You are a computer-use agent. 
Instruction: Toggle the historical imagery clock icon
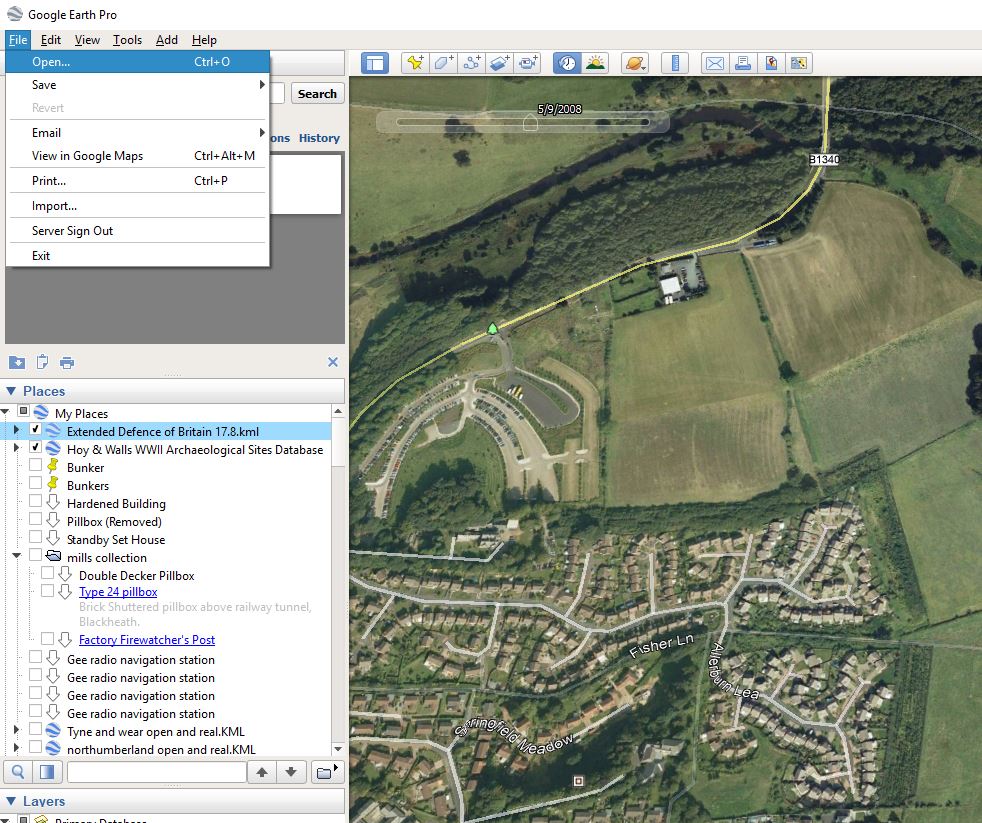[567, 63]
